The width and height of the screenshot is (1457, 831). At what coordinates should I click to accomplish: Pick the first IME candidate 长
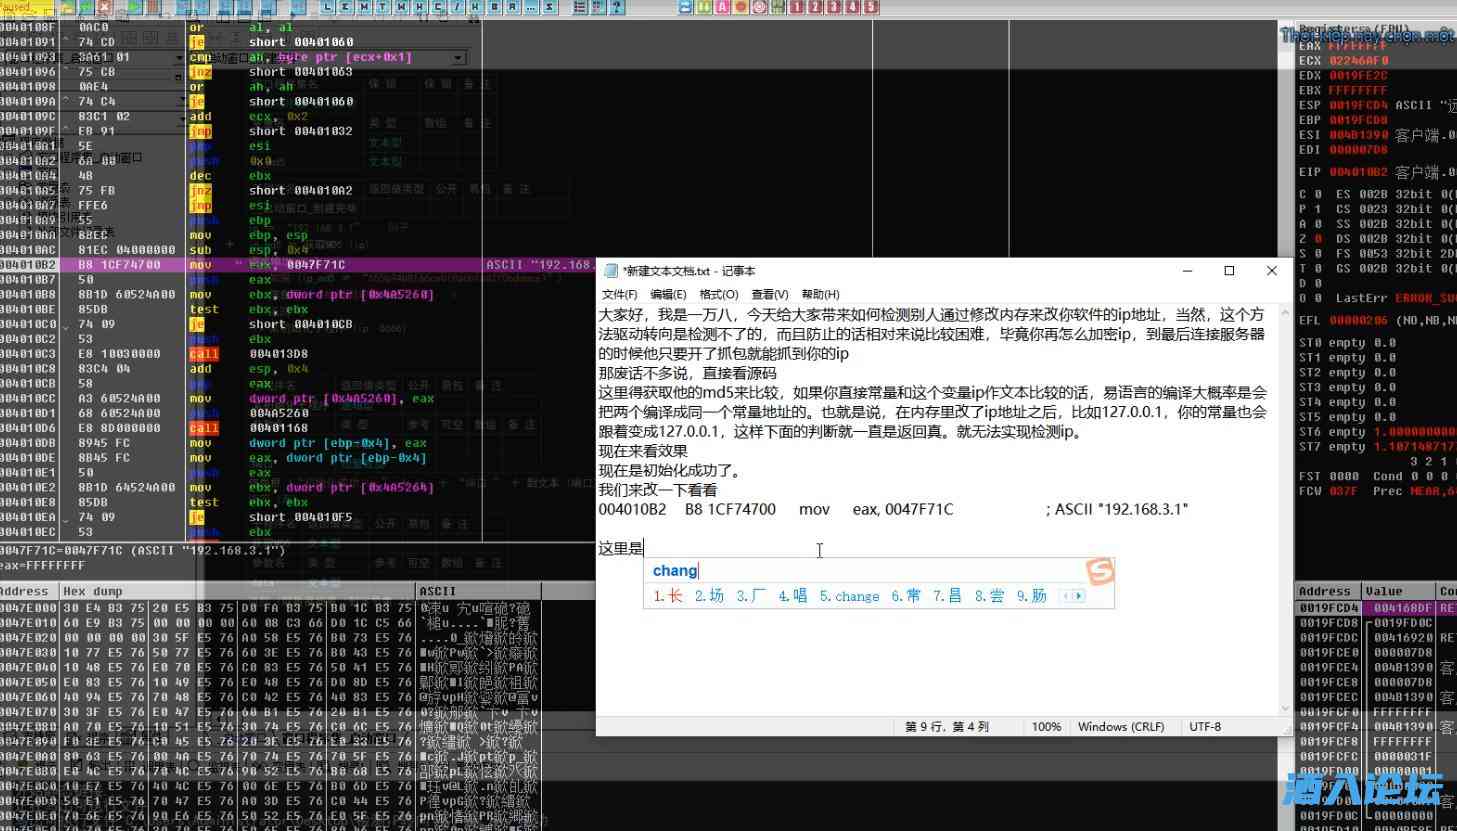(x=668, y=596)
